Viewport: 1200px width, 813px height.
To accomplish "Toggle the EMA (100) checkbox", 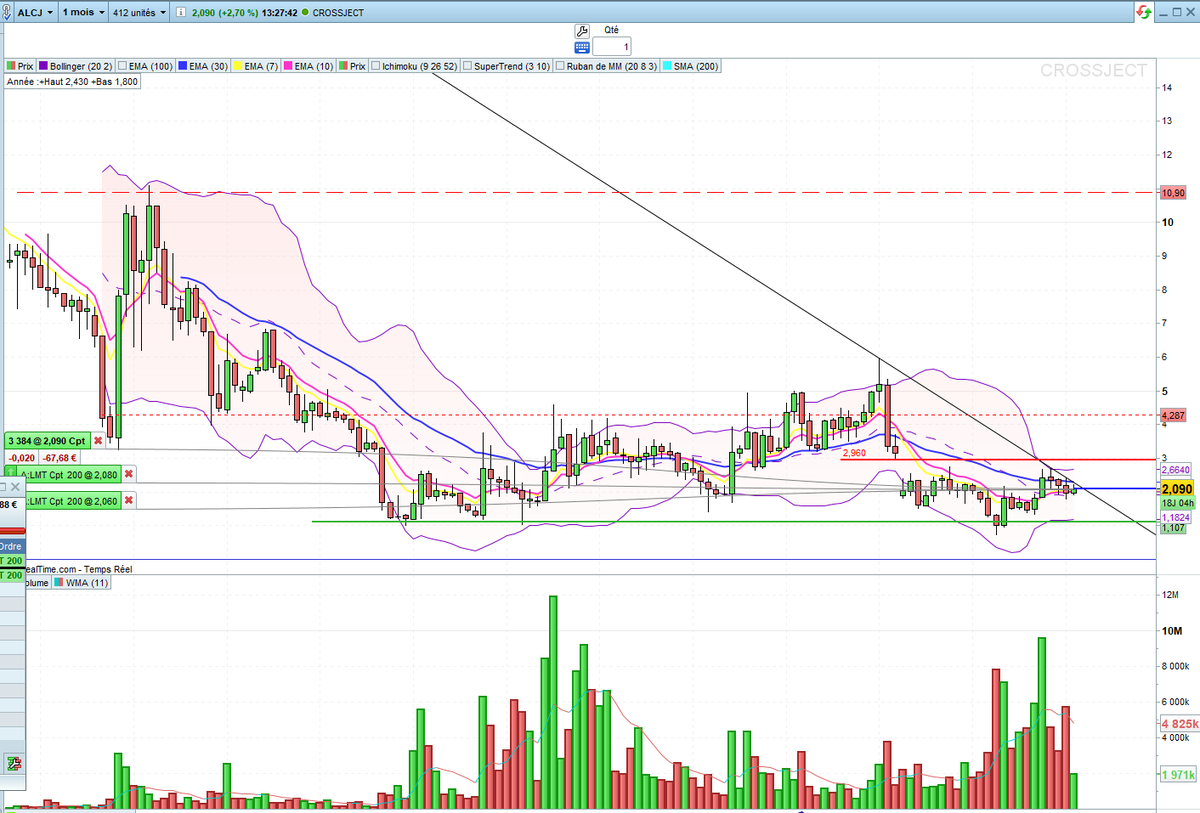I will 123,66.
